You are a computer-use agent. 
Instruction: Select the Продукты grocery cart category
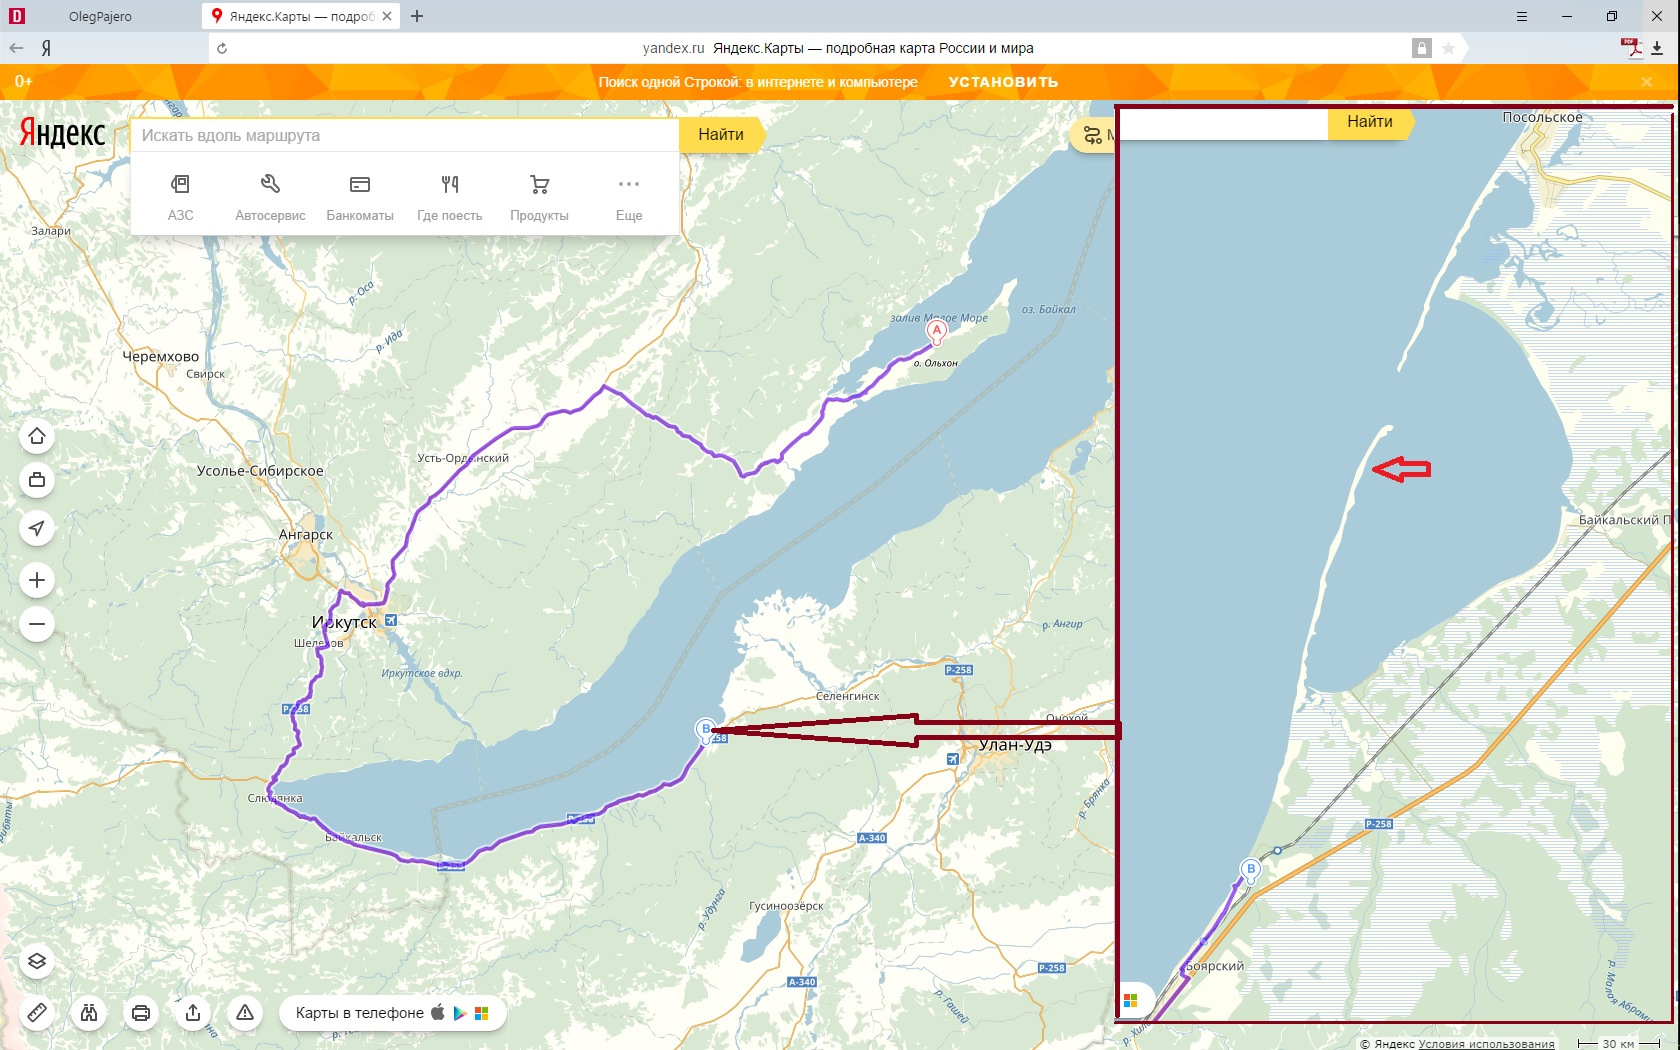tap(539, 196)
